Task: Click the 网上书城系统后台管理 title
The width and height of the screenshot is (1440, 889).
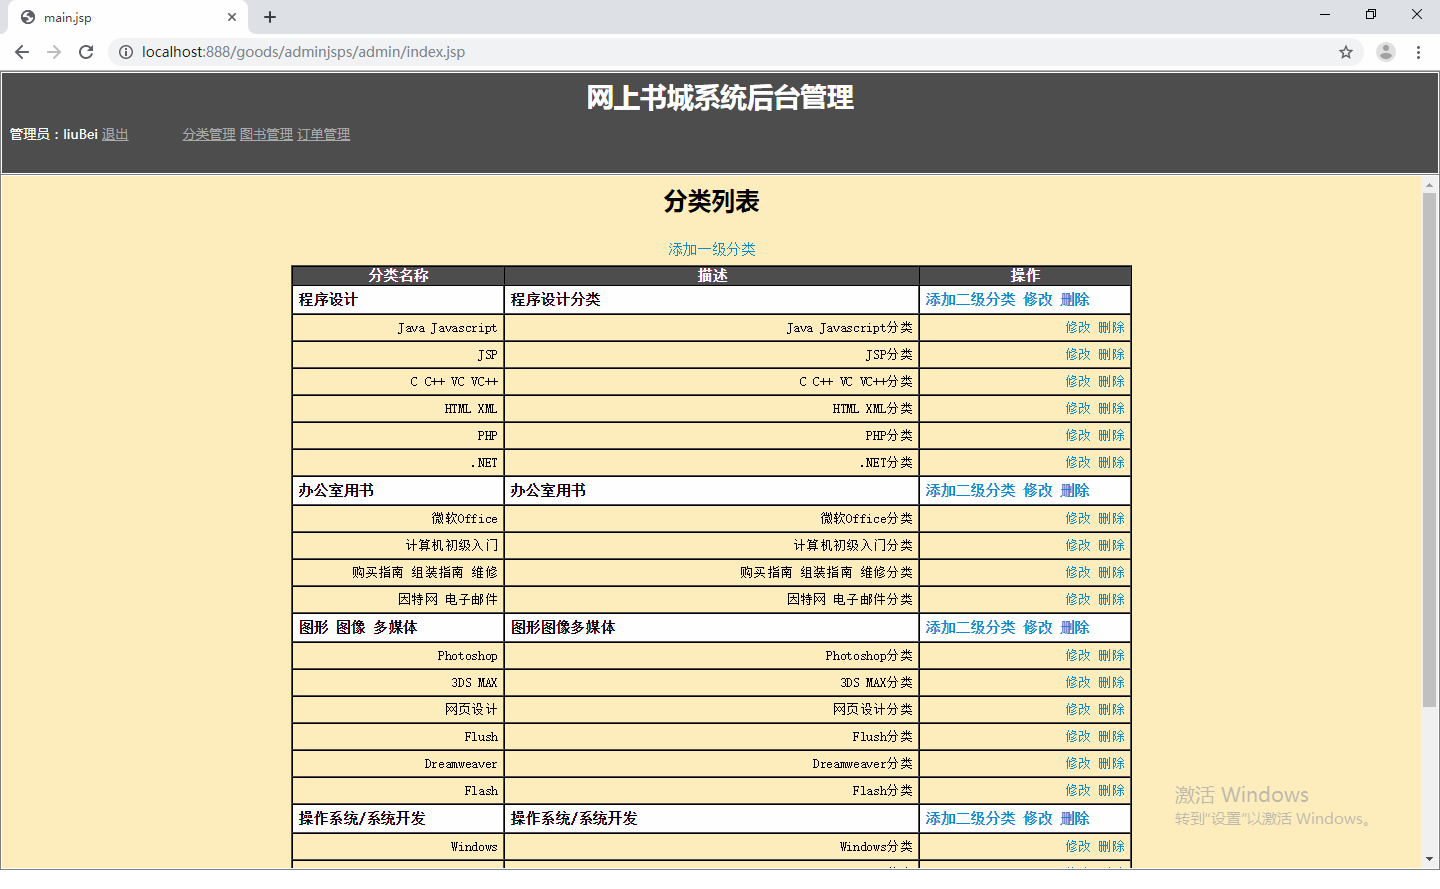Action: tap(720, 97)
